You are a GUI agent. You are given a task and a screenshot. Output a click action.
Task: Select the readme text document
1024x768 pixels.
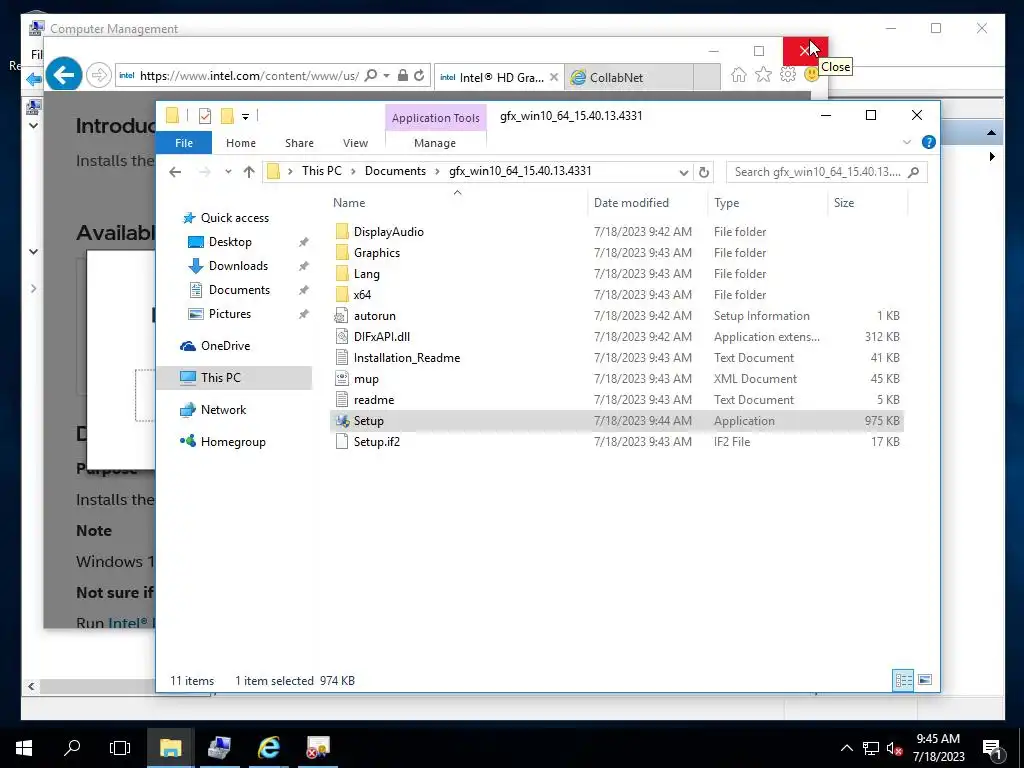coord(374,400)
